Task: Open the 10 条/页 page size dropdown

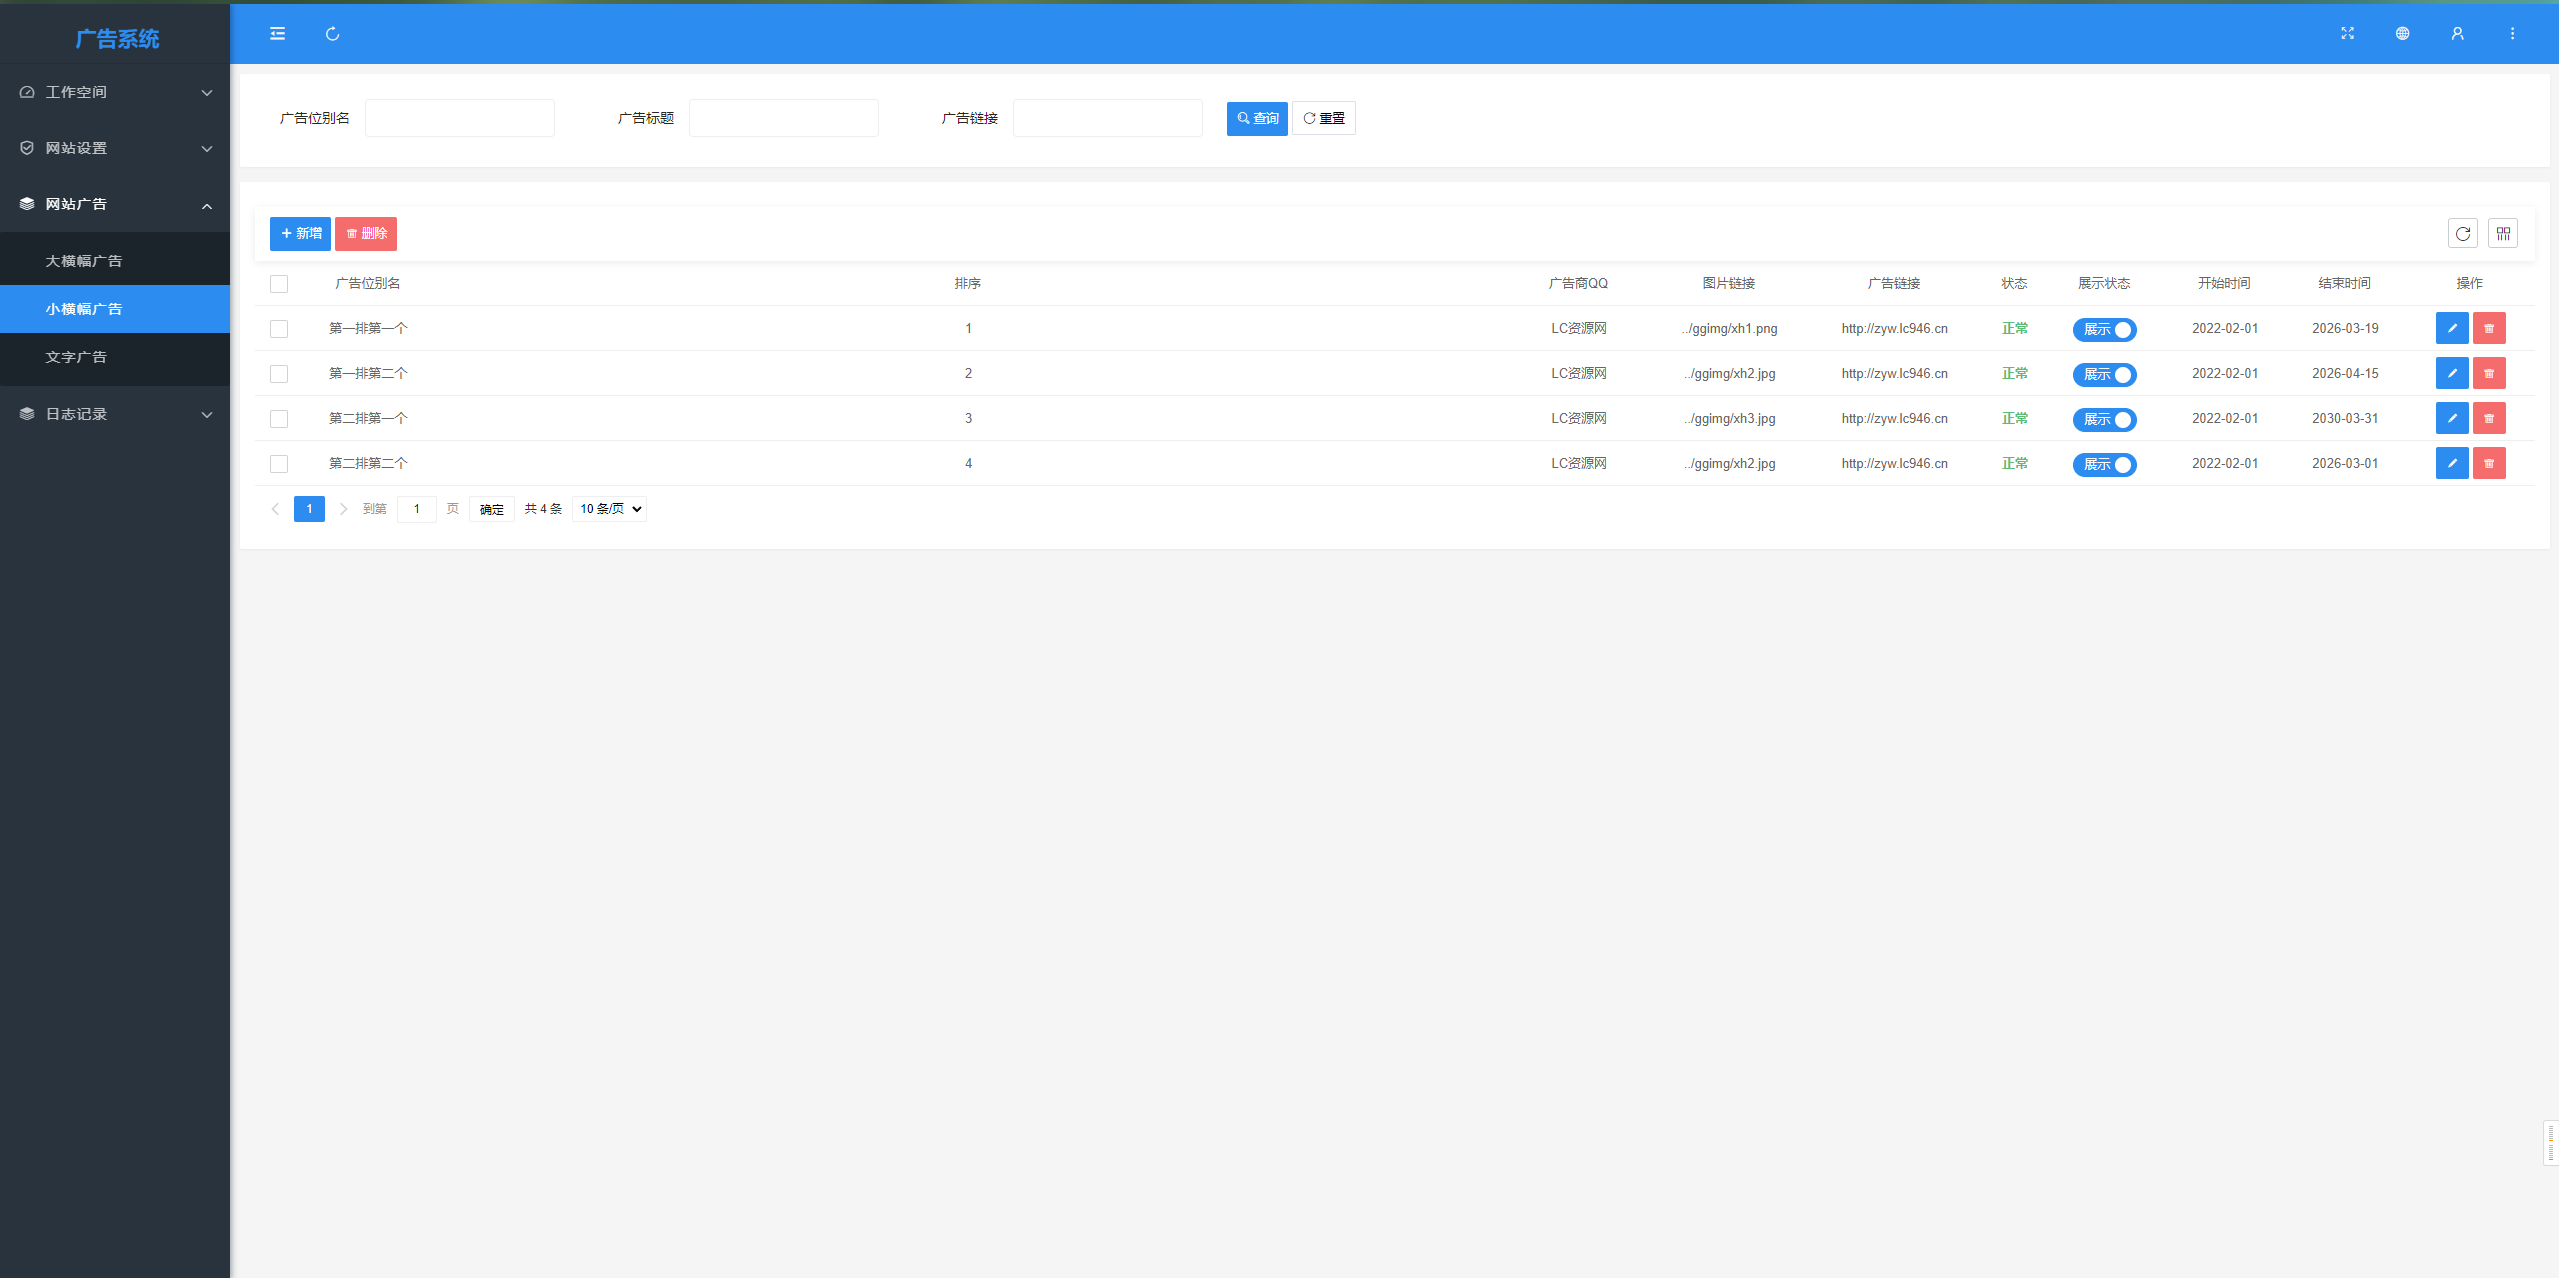Action: click(610, 509)
